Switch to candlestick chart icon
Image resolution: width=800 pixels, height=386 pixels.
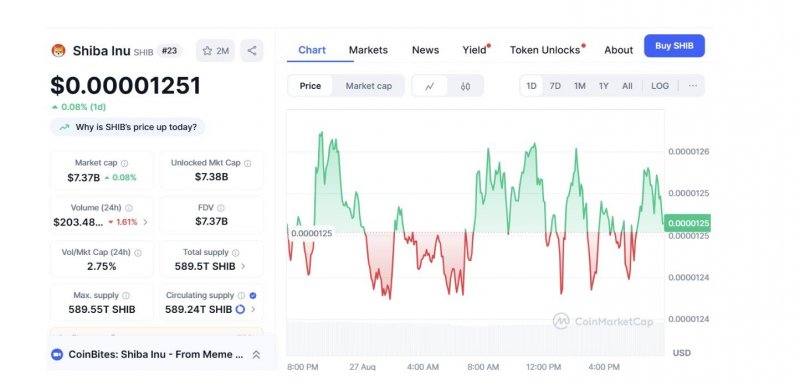tap(465, 86)
